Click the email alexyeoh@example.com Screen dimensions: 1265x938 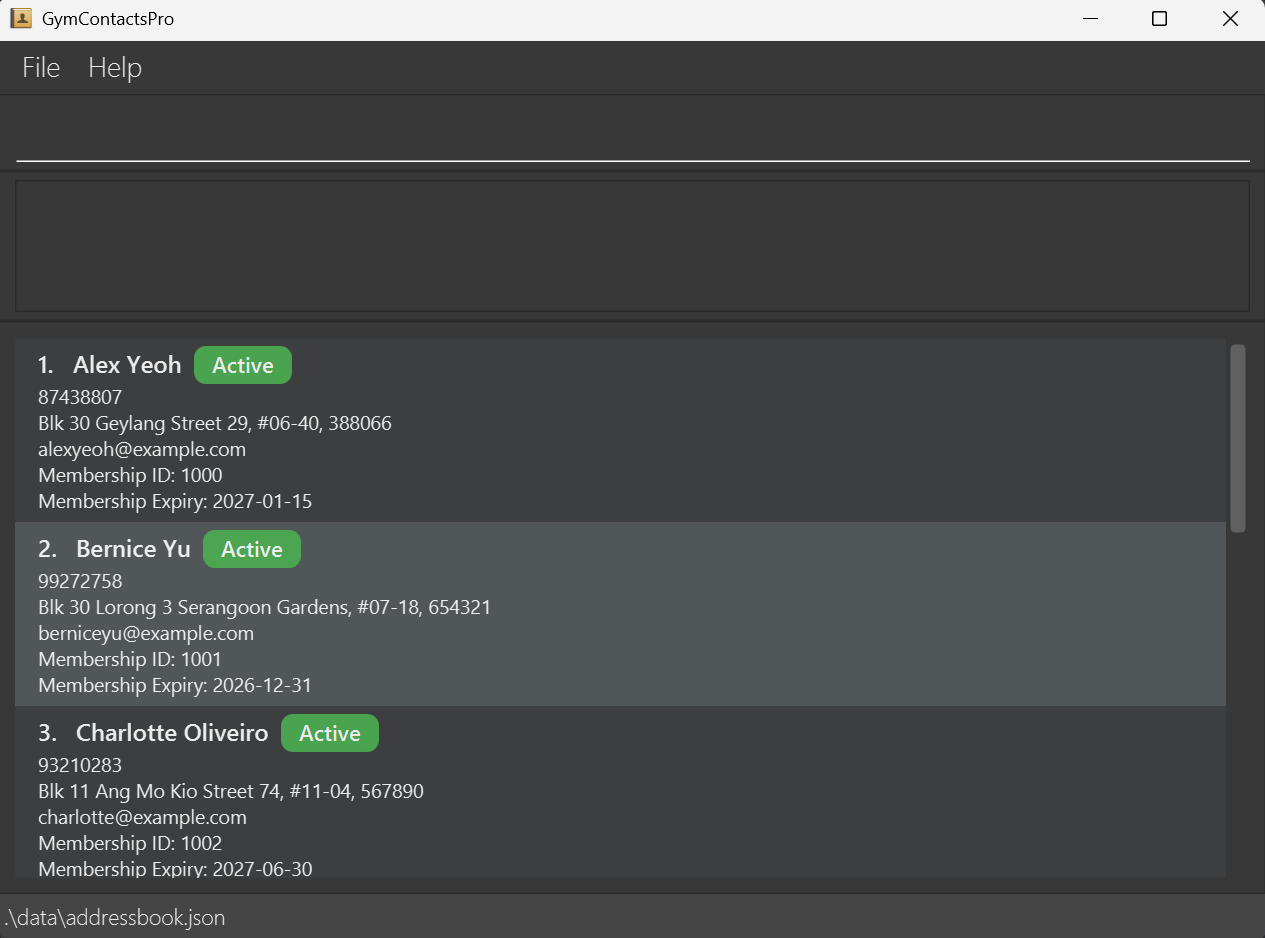pos(142,449)
